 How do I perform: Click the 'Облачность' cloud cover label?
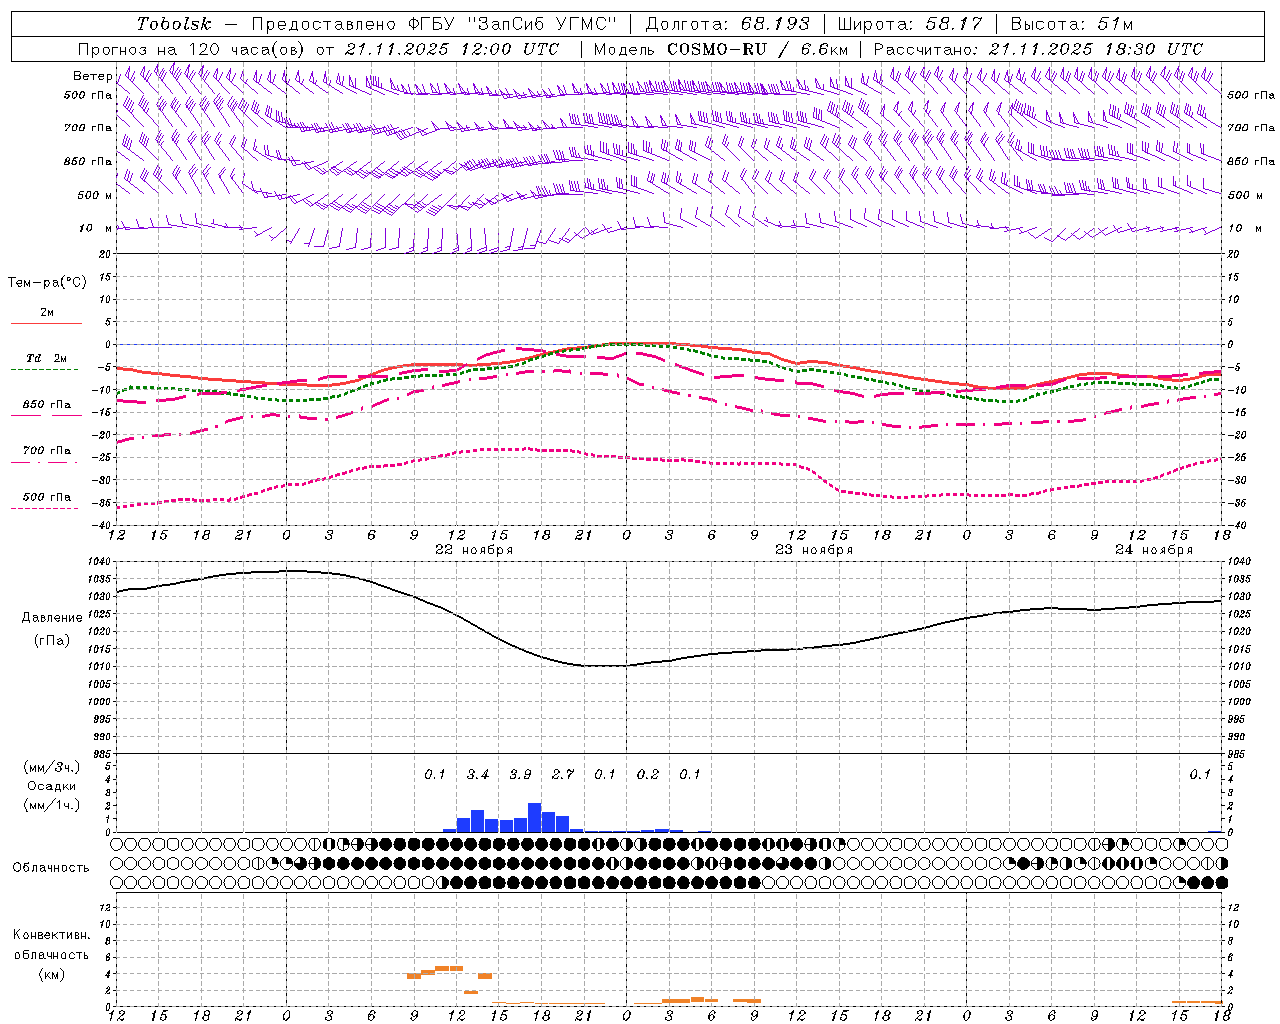click(51, 868)
